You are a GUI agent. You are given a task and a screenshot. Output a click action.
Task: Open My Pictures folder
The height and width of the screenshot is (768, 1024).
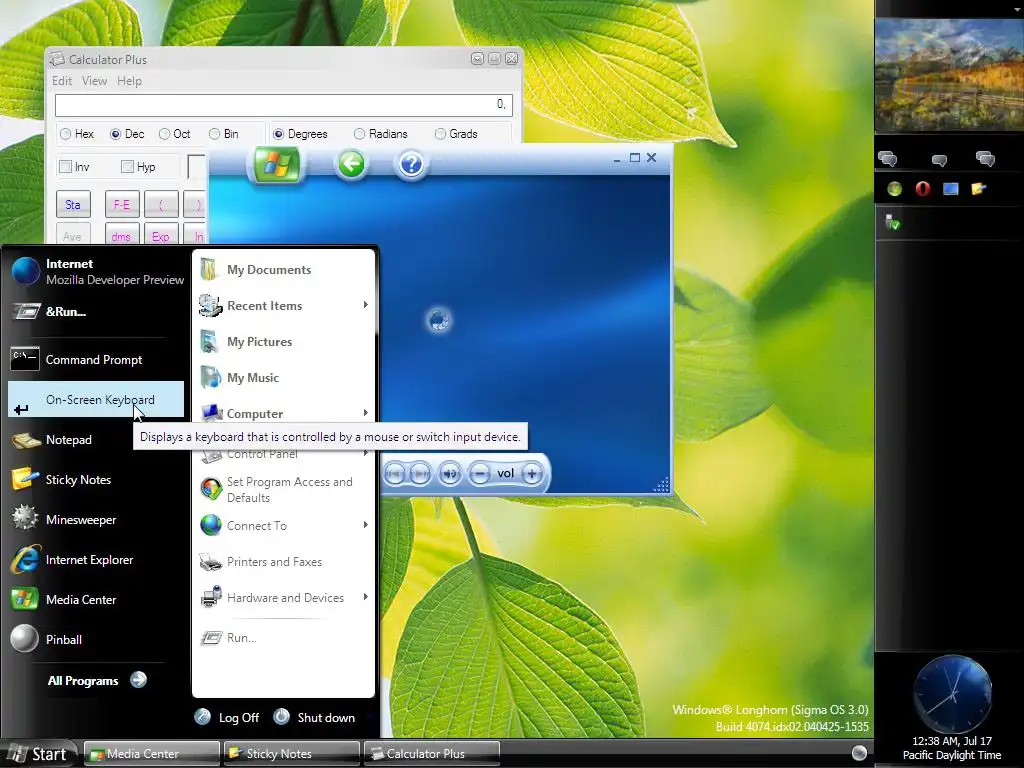283,342
